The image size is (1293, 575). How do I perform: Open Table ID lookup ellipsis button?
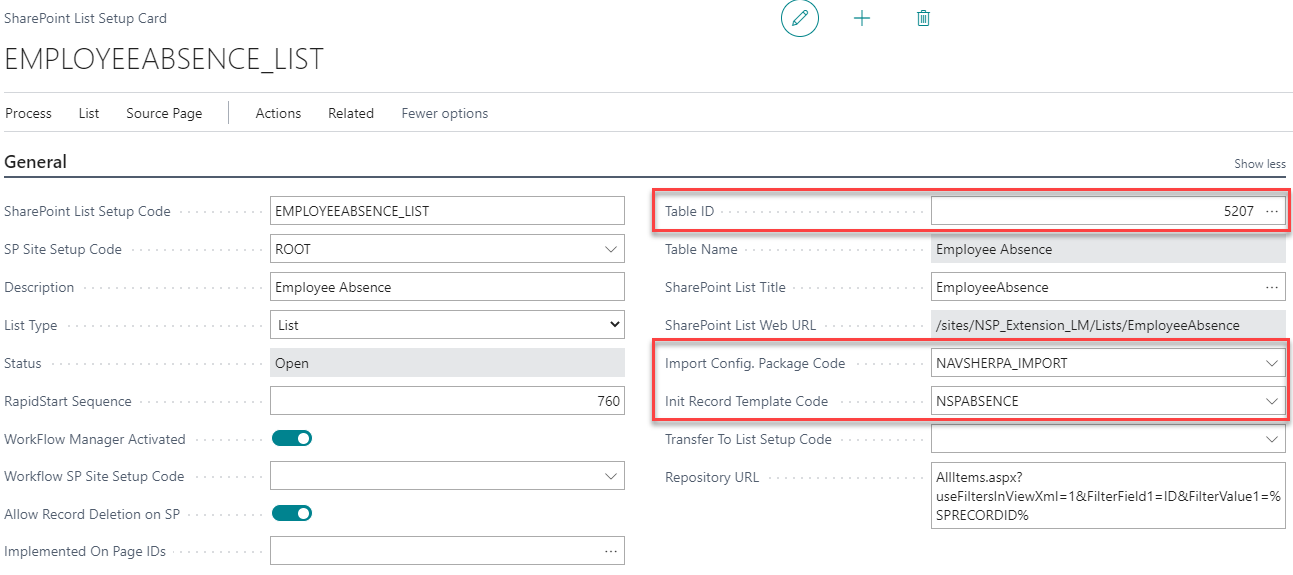tap(1272, 211)
